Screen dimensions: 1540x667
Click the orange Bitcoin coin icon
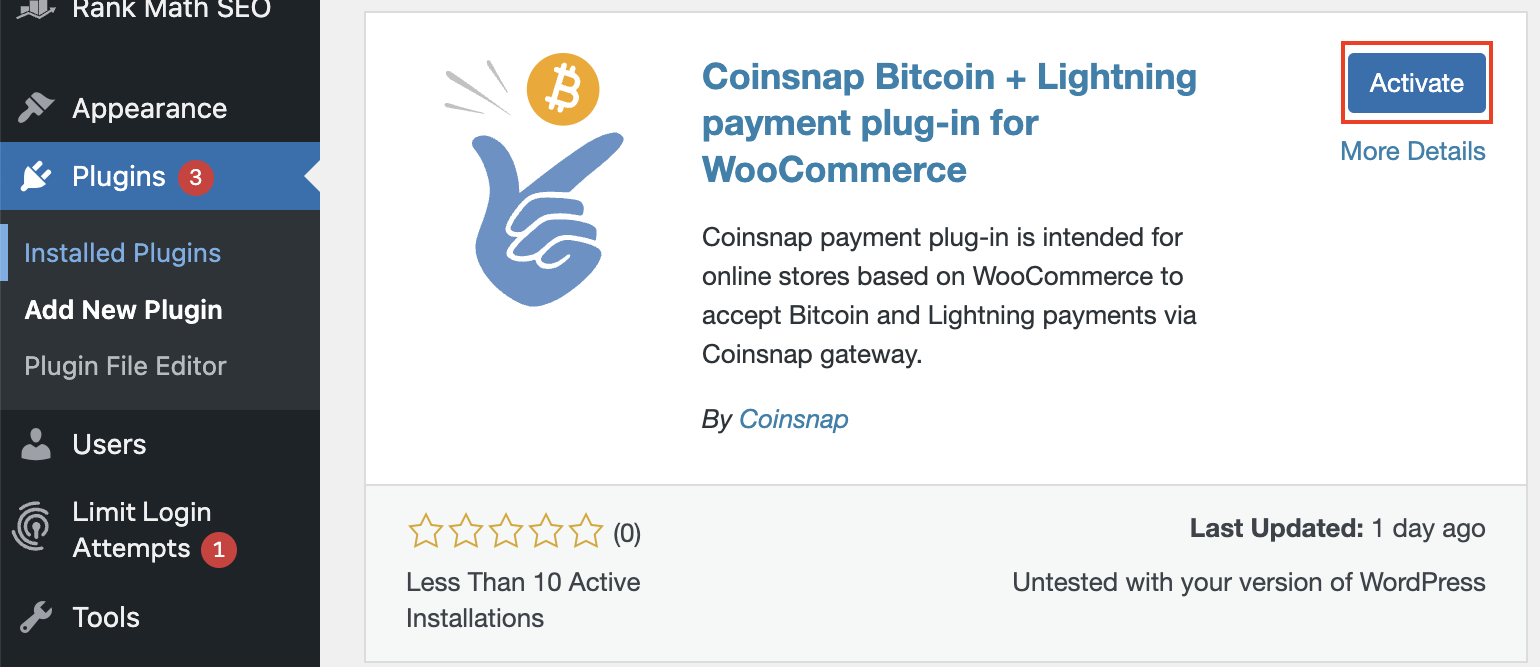click(562, 90)
